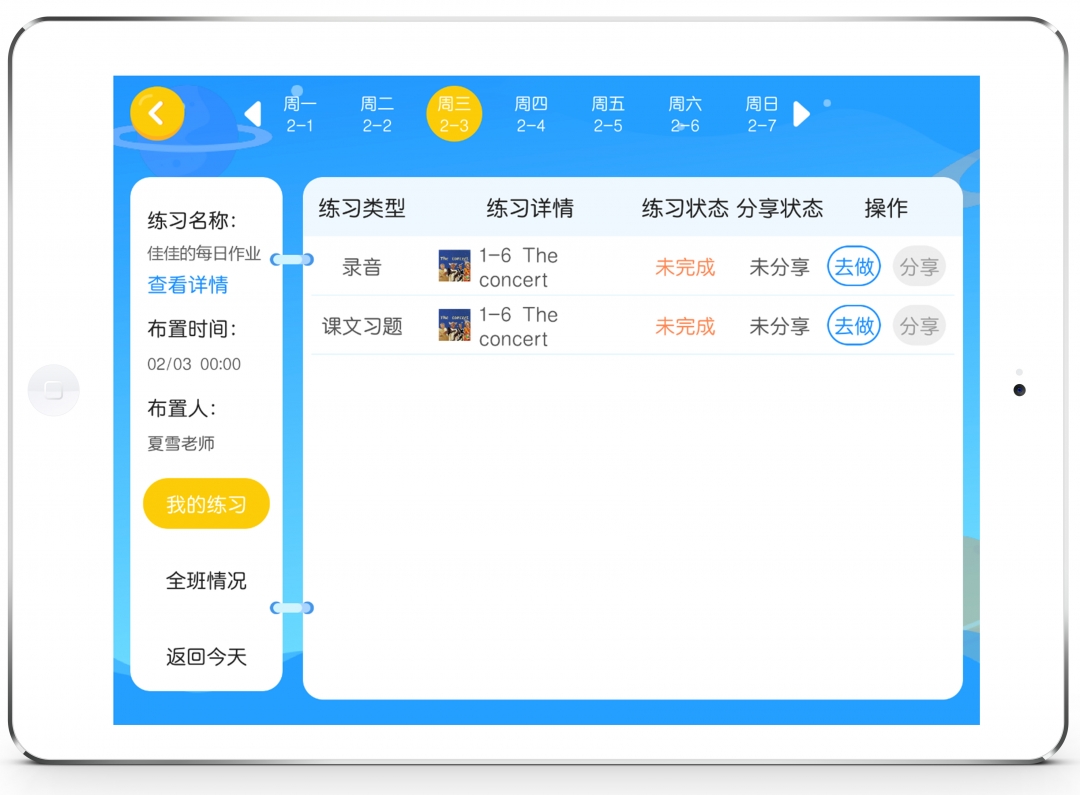Tap the iPad home button
The height and width of the screenshot is (795, 1080).
click(54, 390)
